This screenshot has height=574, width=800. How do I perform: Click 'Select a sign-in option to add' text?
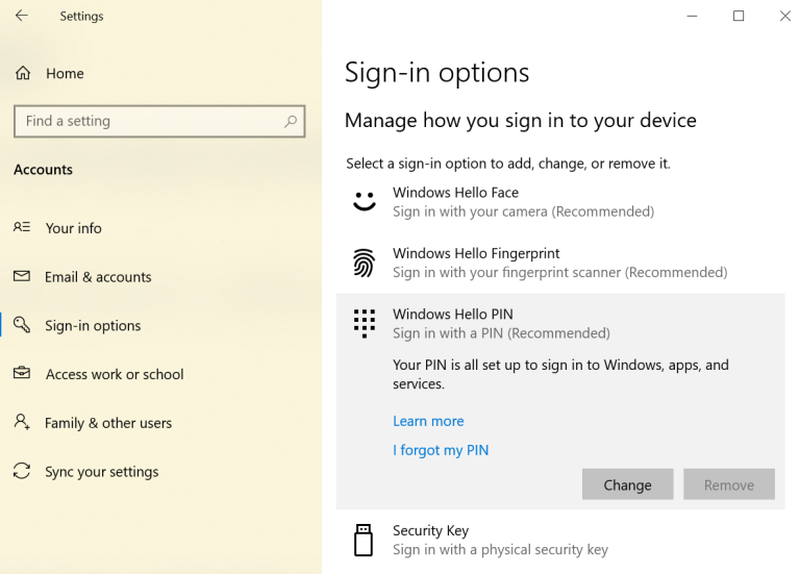coord(508,164)
